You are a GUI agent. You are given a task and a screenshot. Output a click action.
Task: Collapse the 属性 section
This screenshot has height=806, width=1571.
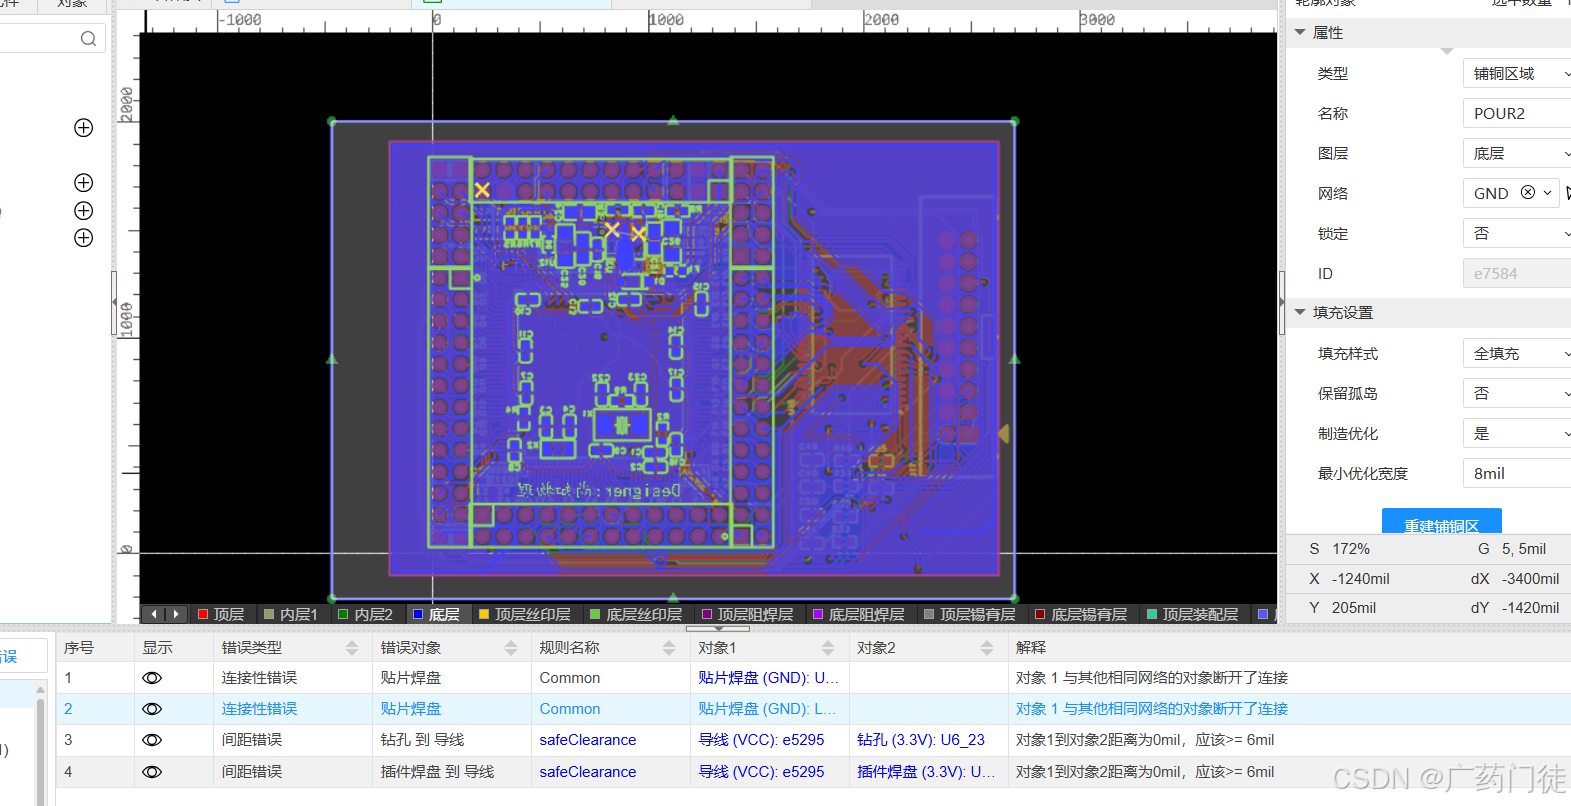pos(1300,33)
